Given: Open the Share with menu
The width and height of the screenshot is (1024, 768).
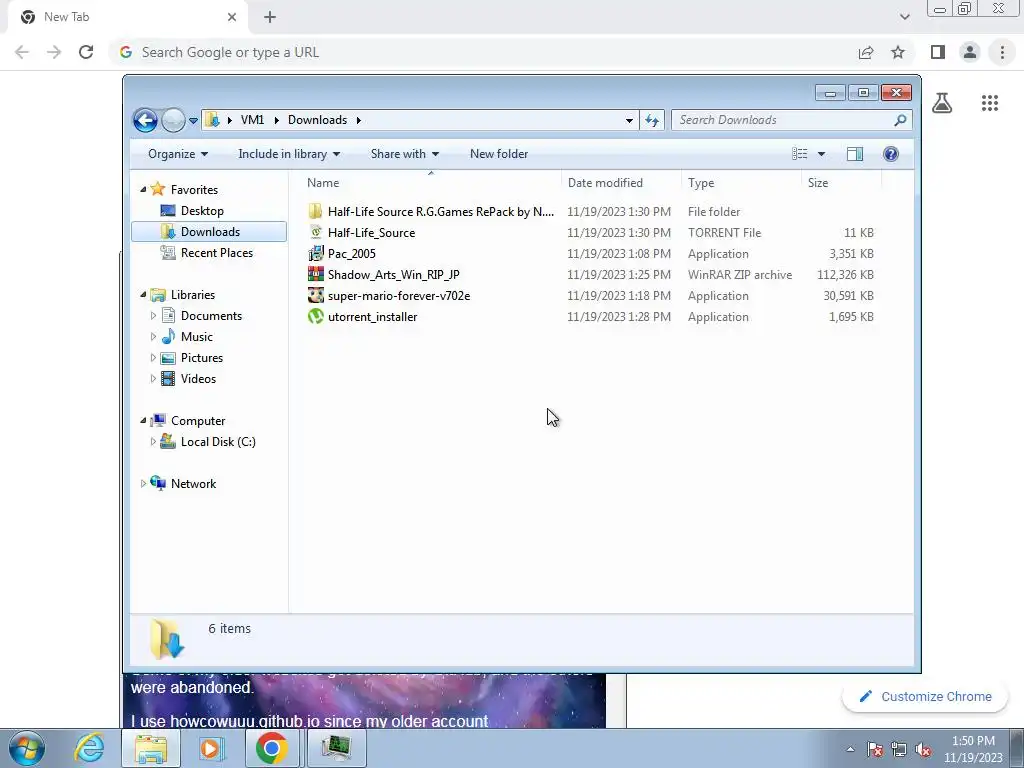Looking at the screenshot, I should pos(404,154).
